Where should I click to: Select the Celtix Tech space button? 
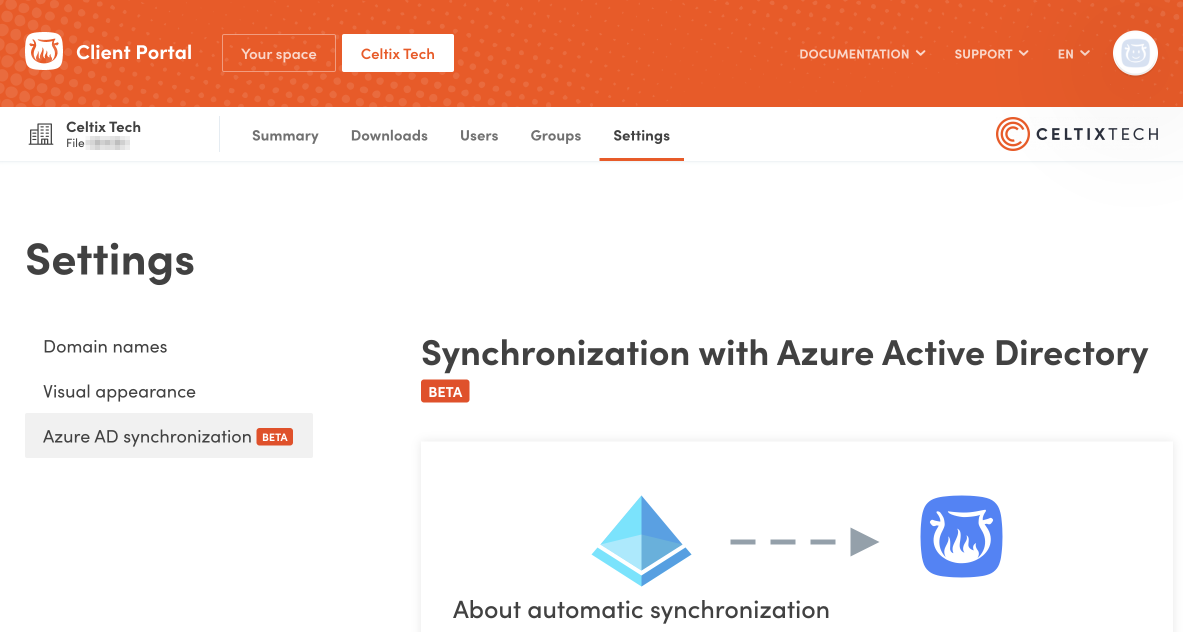[x=398, y=54]
